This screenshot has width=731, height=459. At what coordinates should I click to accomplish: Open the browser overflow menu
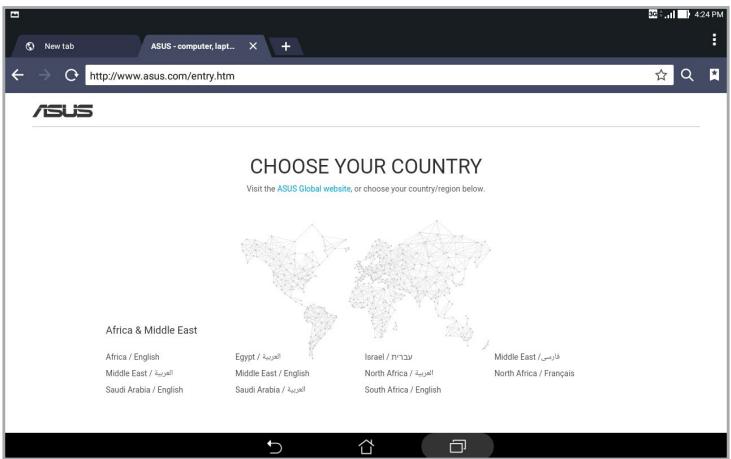point(714,40)
